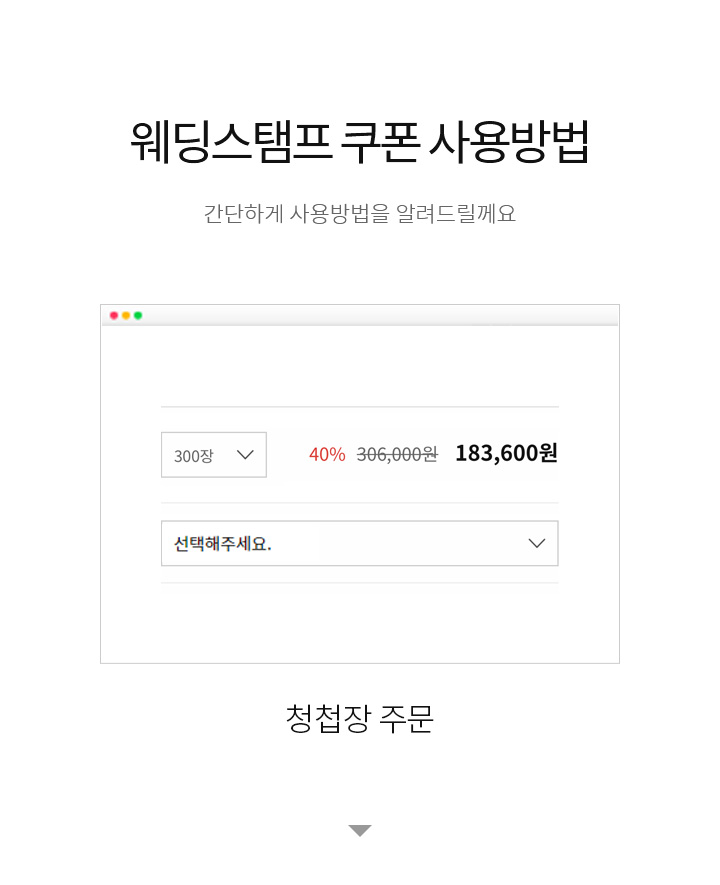Viewport: 720px width, 885px height.
Task: Click the mock browser window illustration
Action: [360, 484]
